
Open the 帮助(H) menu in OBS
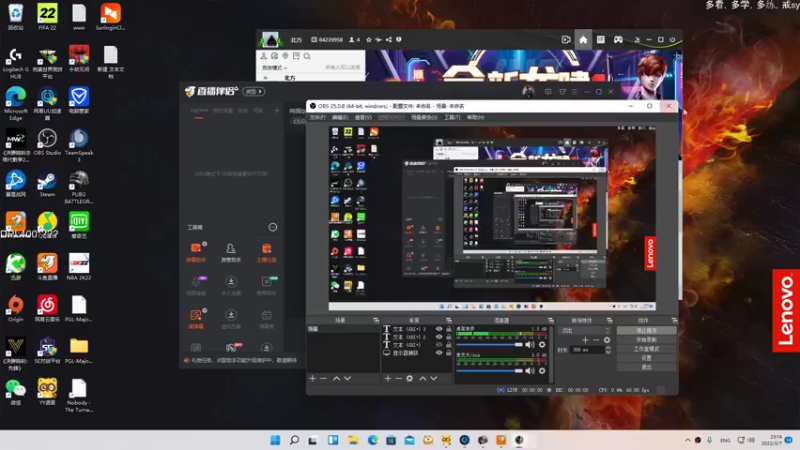476,117
